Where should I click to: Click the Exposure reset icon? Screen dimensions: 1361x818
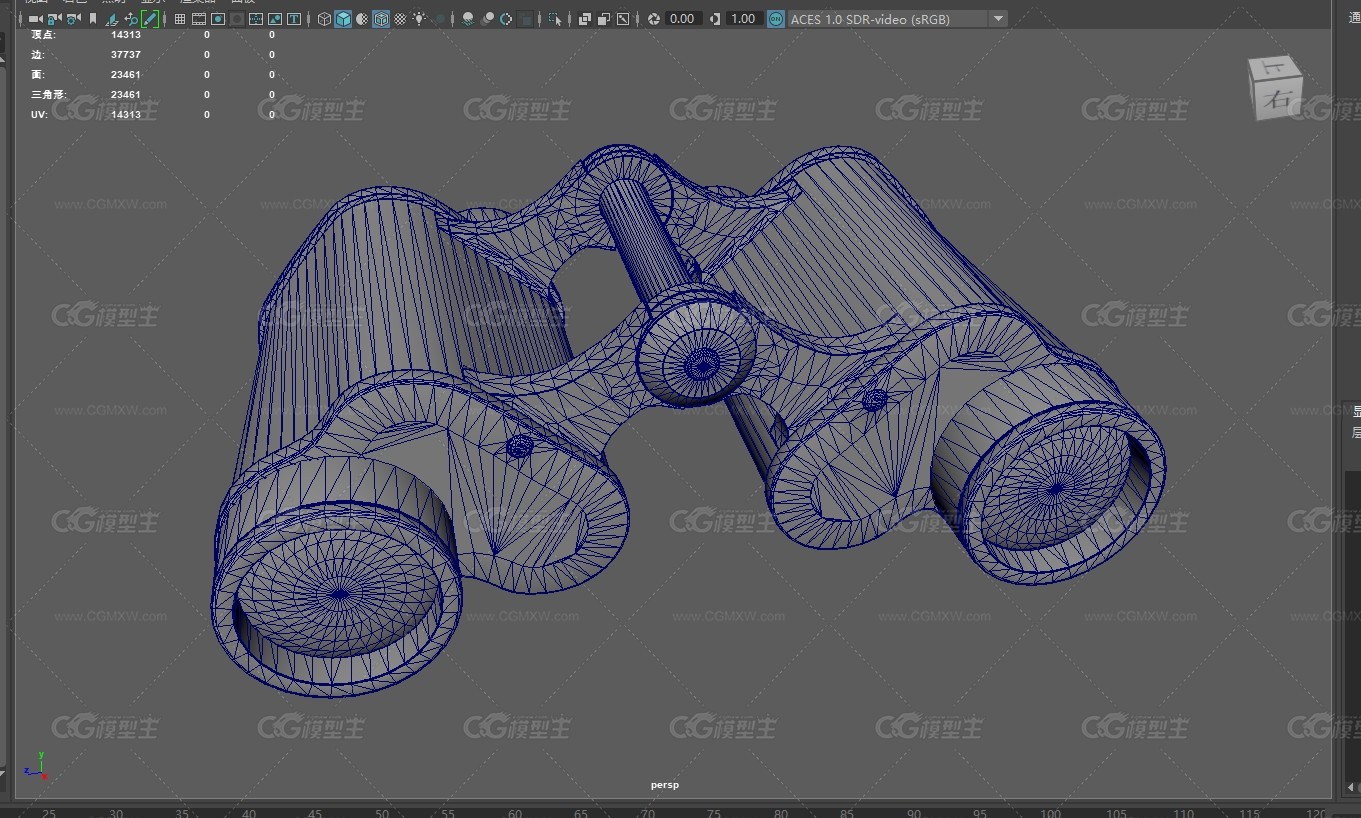(x=654, y=19)
